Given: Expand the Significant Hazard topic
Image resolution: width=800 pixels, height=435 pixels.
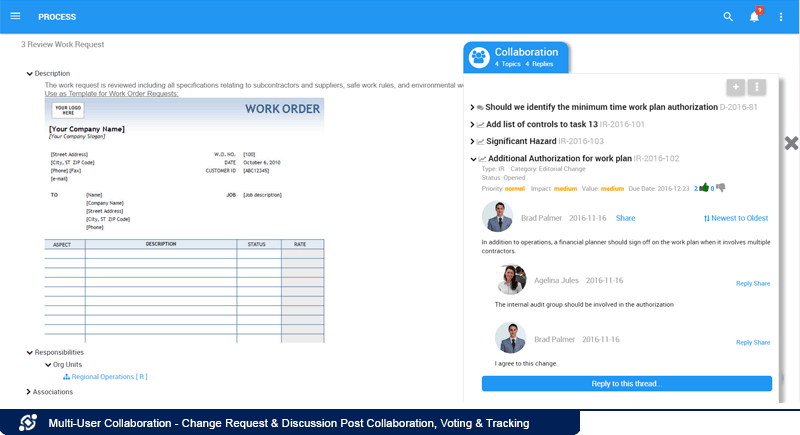Looking at the screenshot, I should click(x=473, y=142).
